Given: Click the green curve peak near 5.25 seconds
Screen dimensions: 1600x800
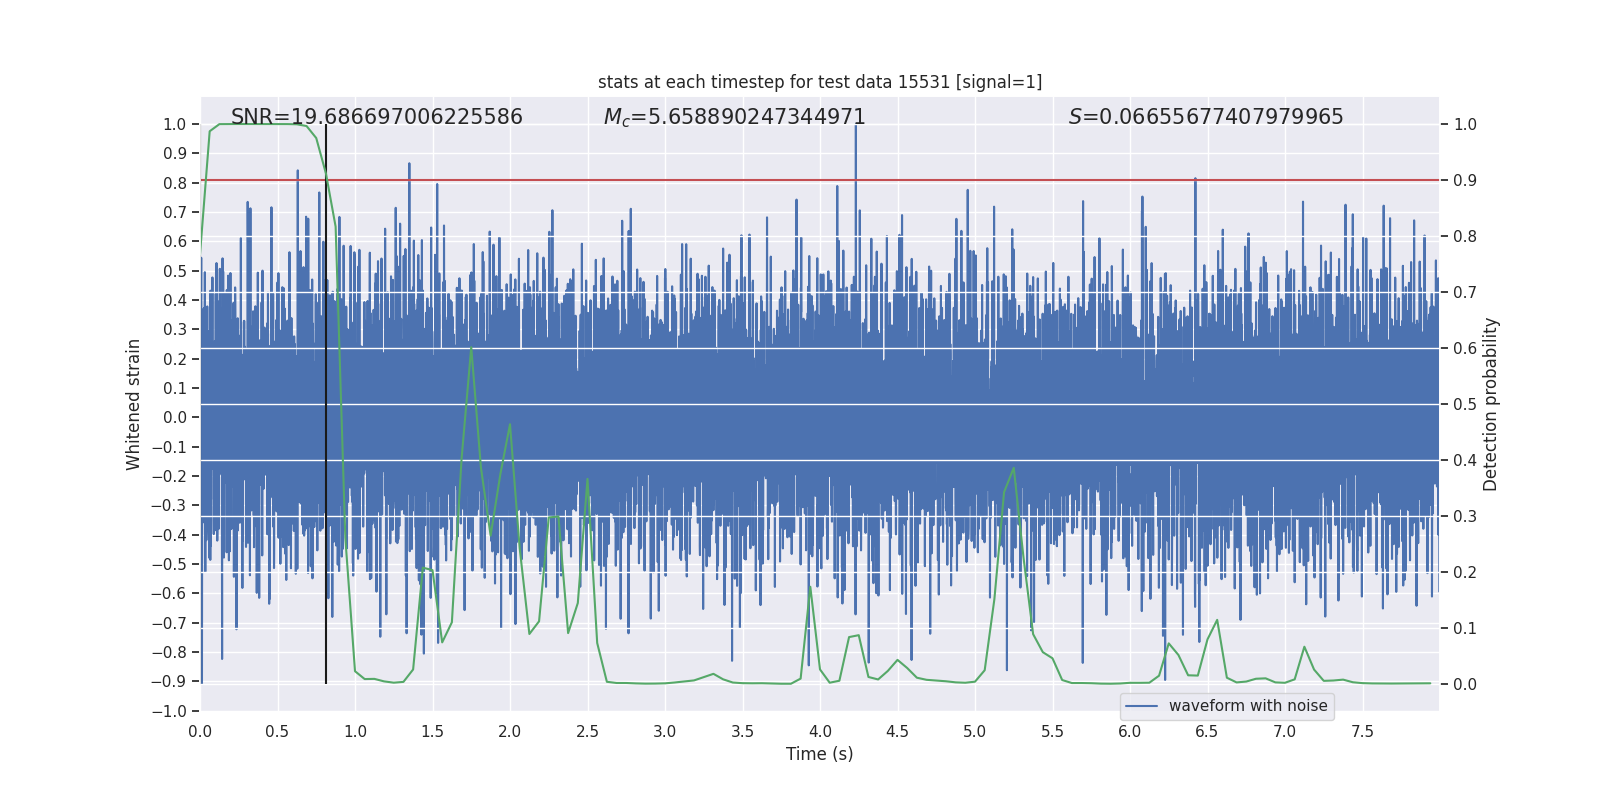Looking at the screenshot, I should coord(1014,468).
